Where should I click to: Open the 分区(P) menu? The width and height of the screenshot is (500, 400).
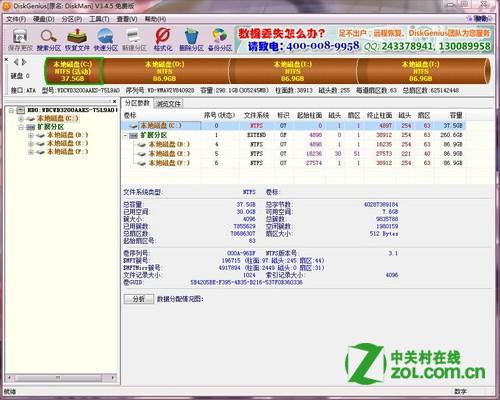coord(72,19)
